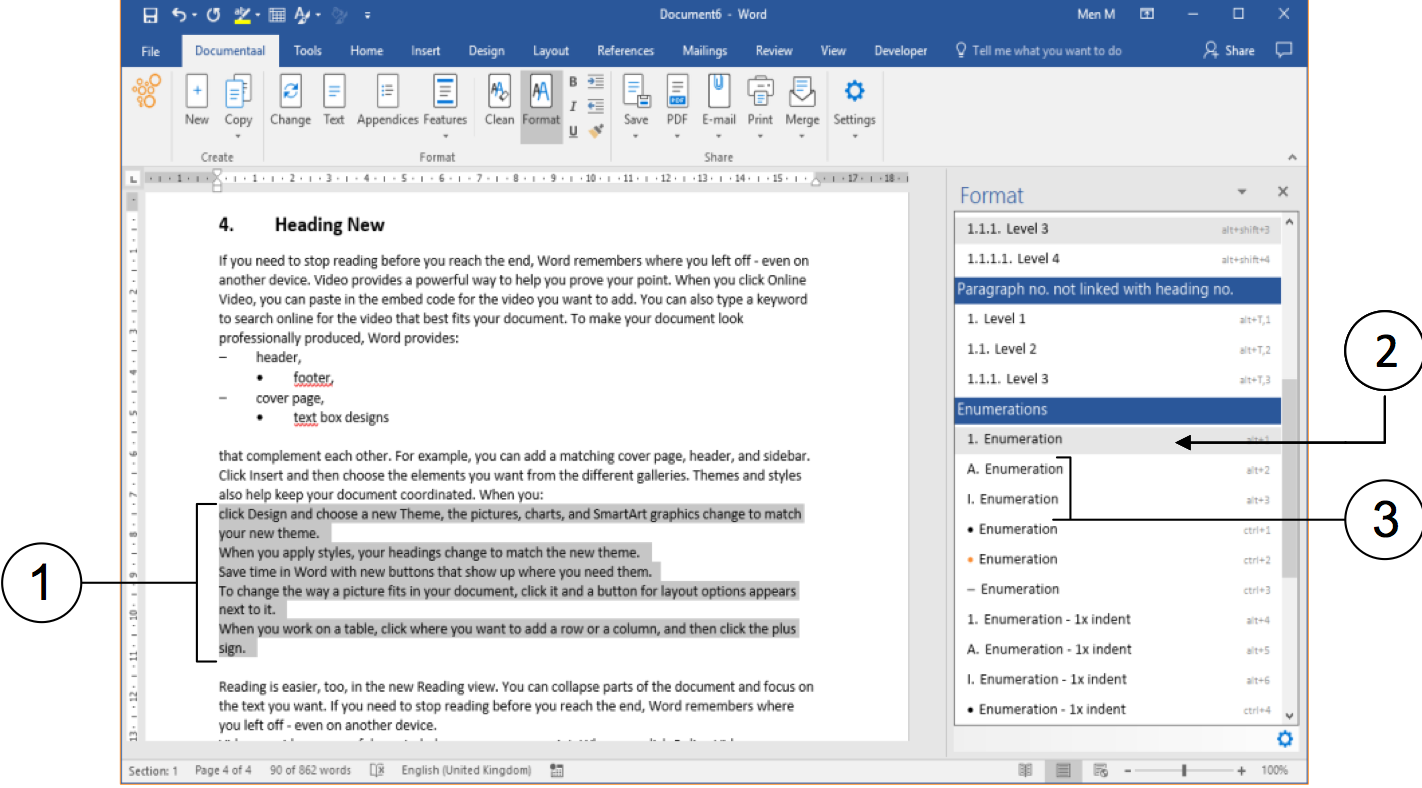1422x788 pixels.
Task: Click the orange Documentaal logo icon
Action: (x=146, y=92)
